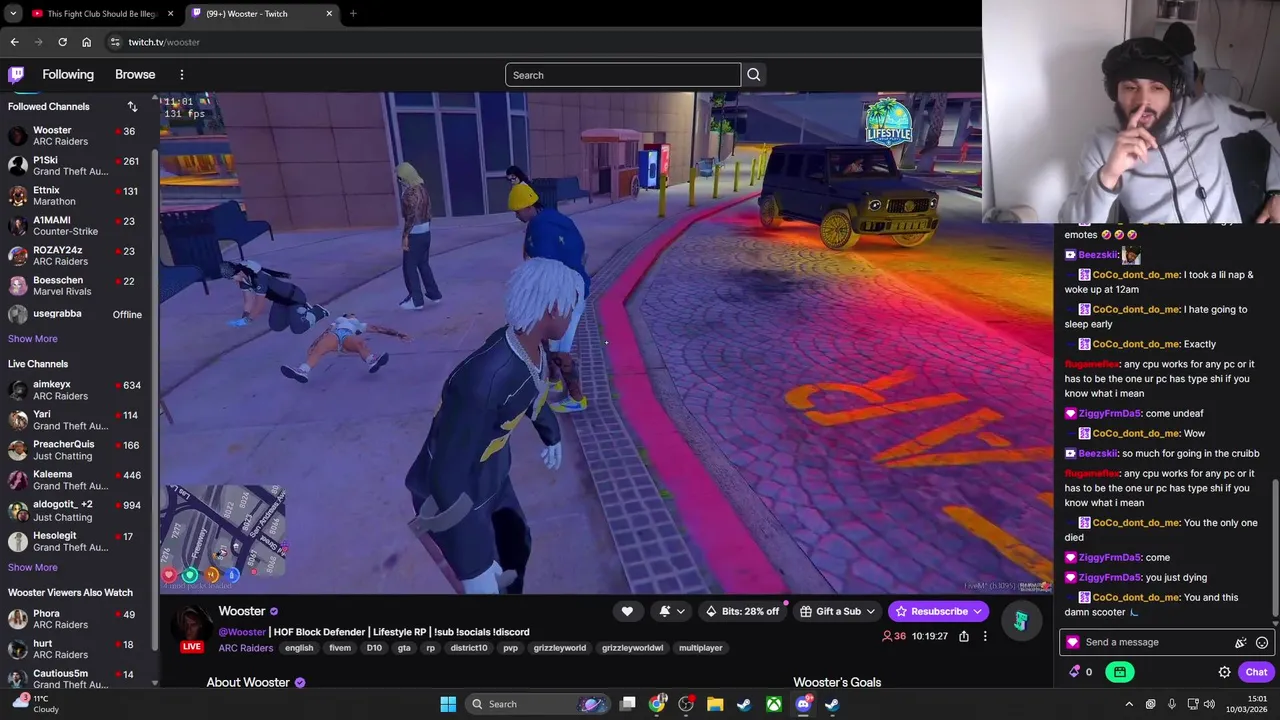This screenshot has height=720, width=1280.
Task: Open A1MAMI Counter-Strike channel
Action: coord(76,226)
